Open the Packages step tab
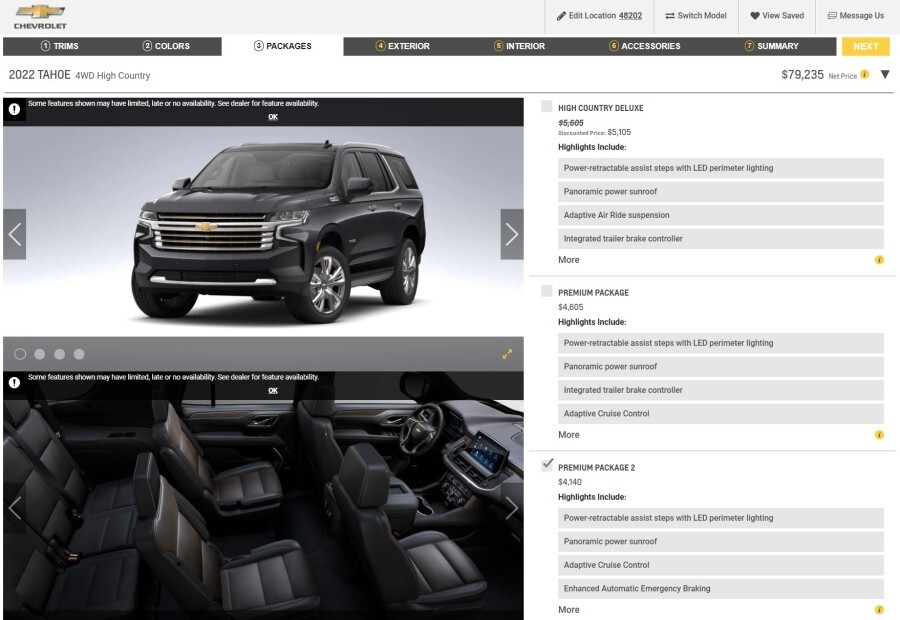The image size is (900, 620). [x=282, y=46]
